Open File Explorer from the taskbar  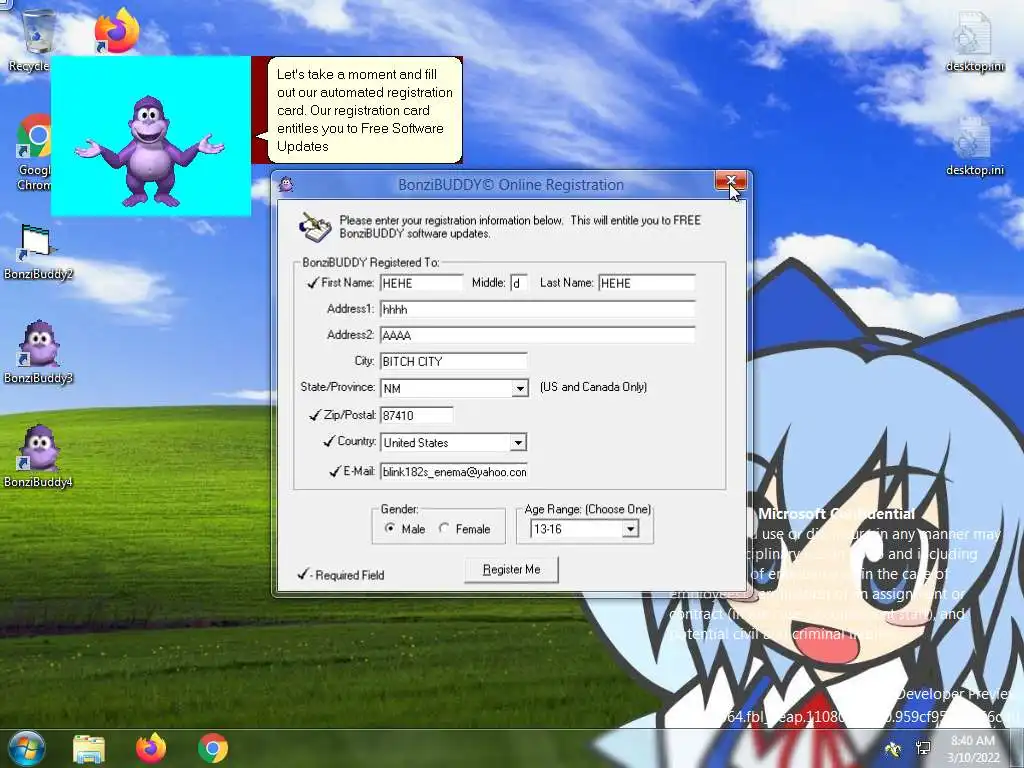[x=89, y=749]
